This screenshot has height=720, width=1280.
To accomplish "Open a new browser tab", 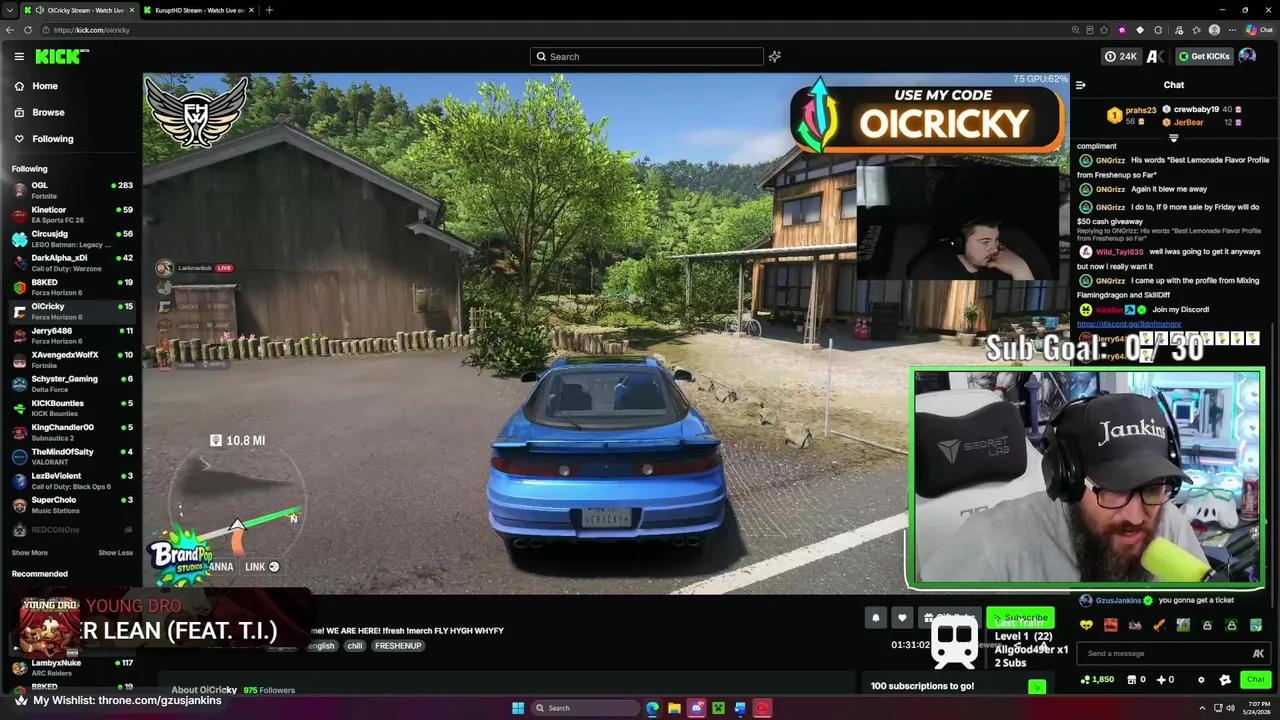I will pyautogui.click(x=269, y=10).
